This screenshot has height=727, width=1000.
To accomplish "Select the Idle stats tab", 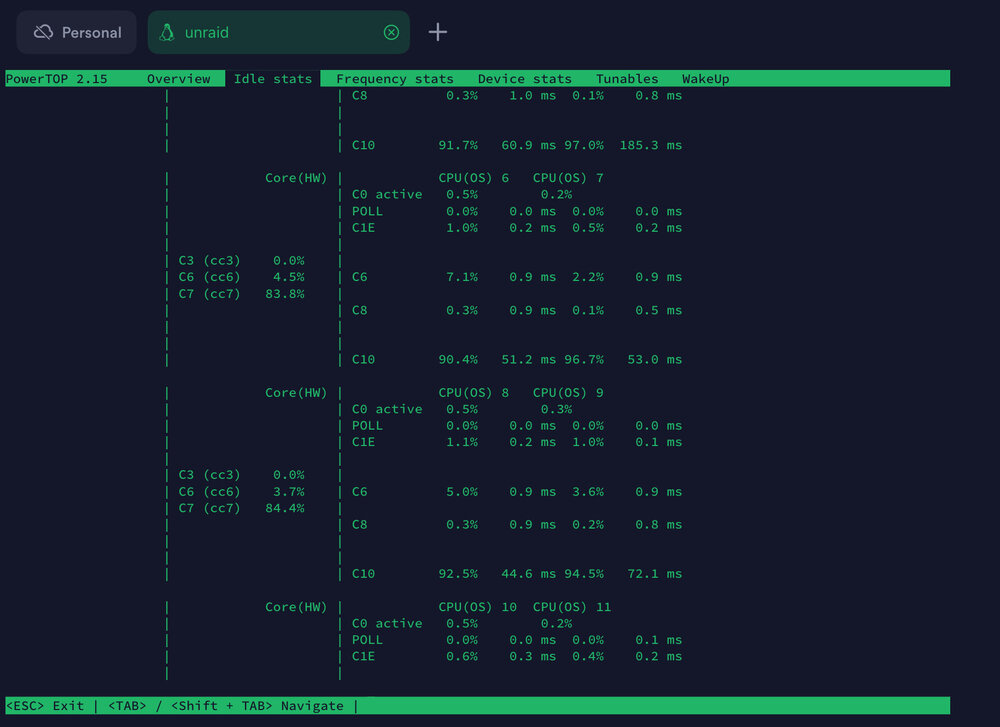I will [272, 79].
